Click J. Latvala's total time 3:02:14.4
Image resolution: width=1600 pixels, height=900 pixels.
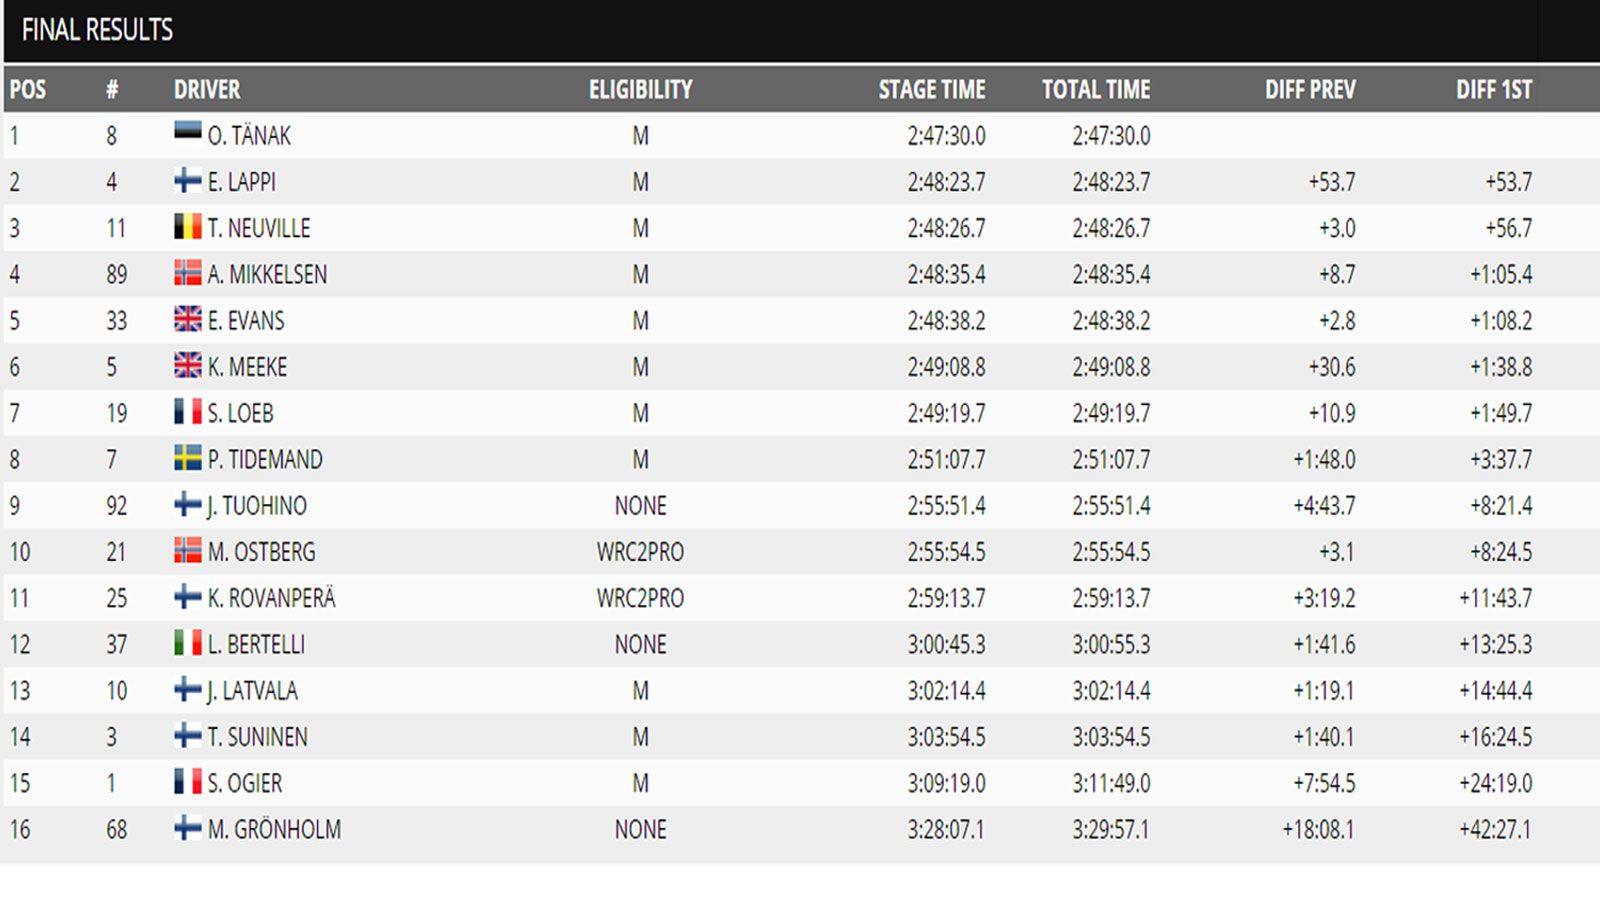click(1111, 691)
